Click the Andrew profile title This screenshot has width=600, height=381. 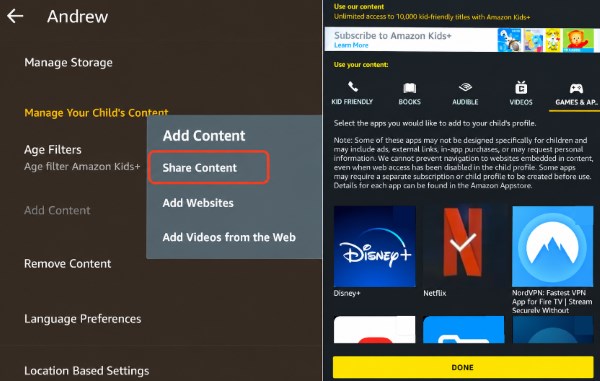click(x=78, y=16)
